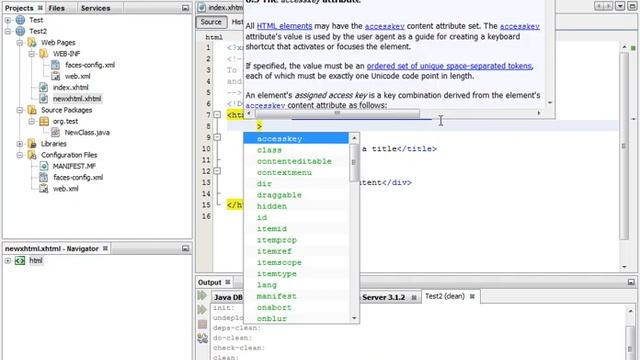The image size is (640, 360).
Task: Select the Java DB output tab
Action: [x=228, y=298]
